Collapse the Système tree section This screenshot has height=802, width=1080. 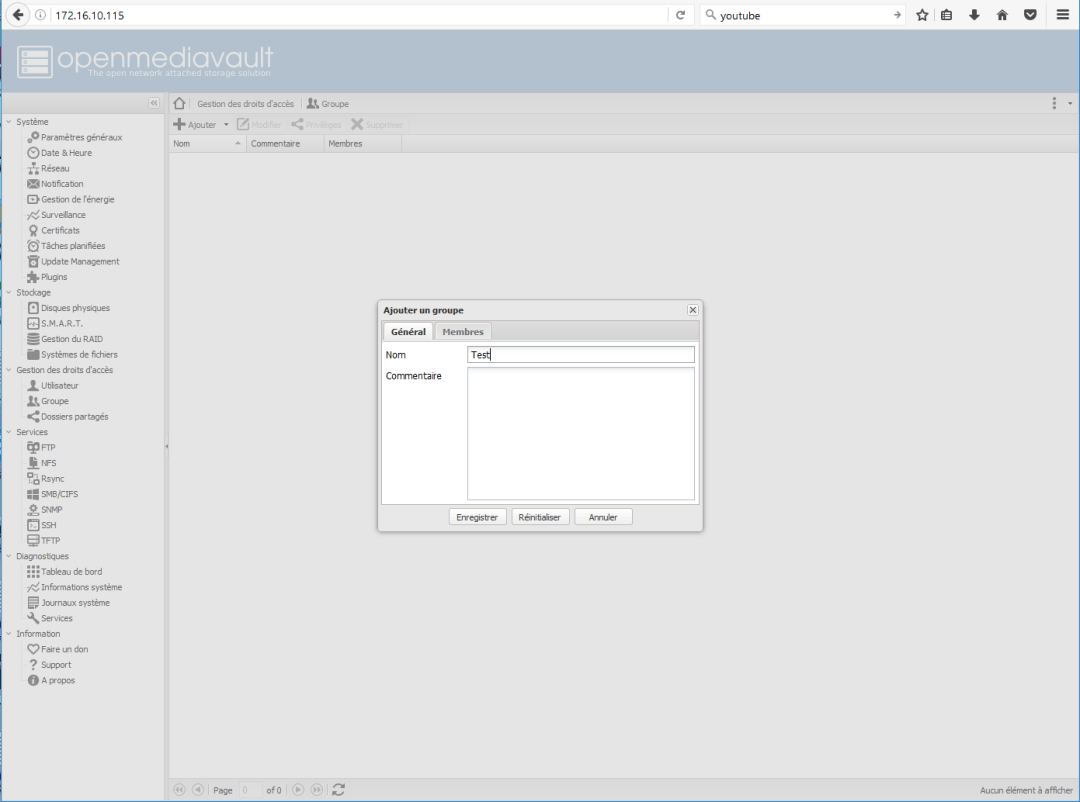[x=9, y=122]
